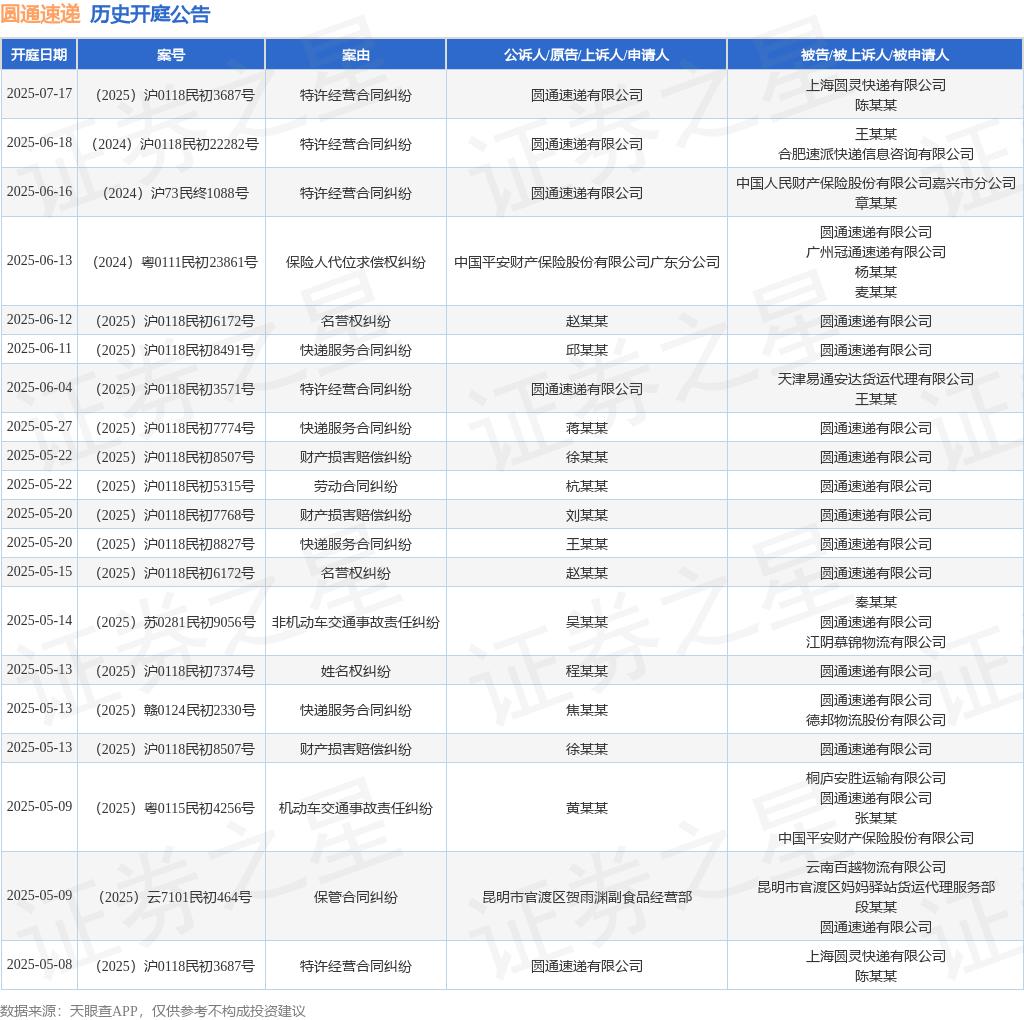
Task: Click case number (2025)赣0124民初2330号
Action: tap(175, 710)
